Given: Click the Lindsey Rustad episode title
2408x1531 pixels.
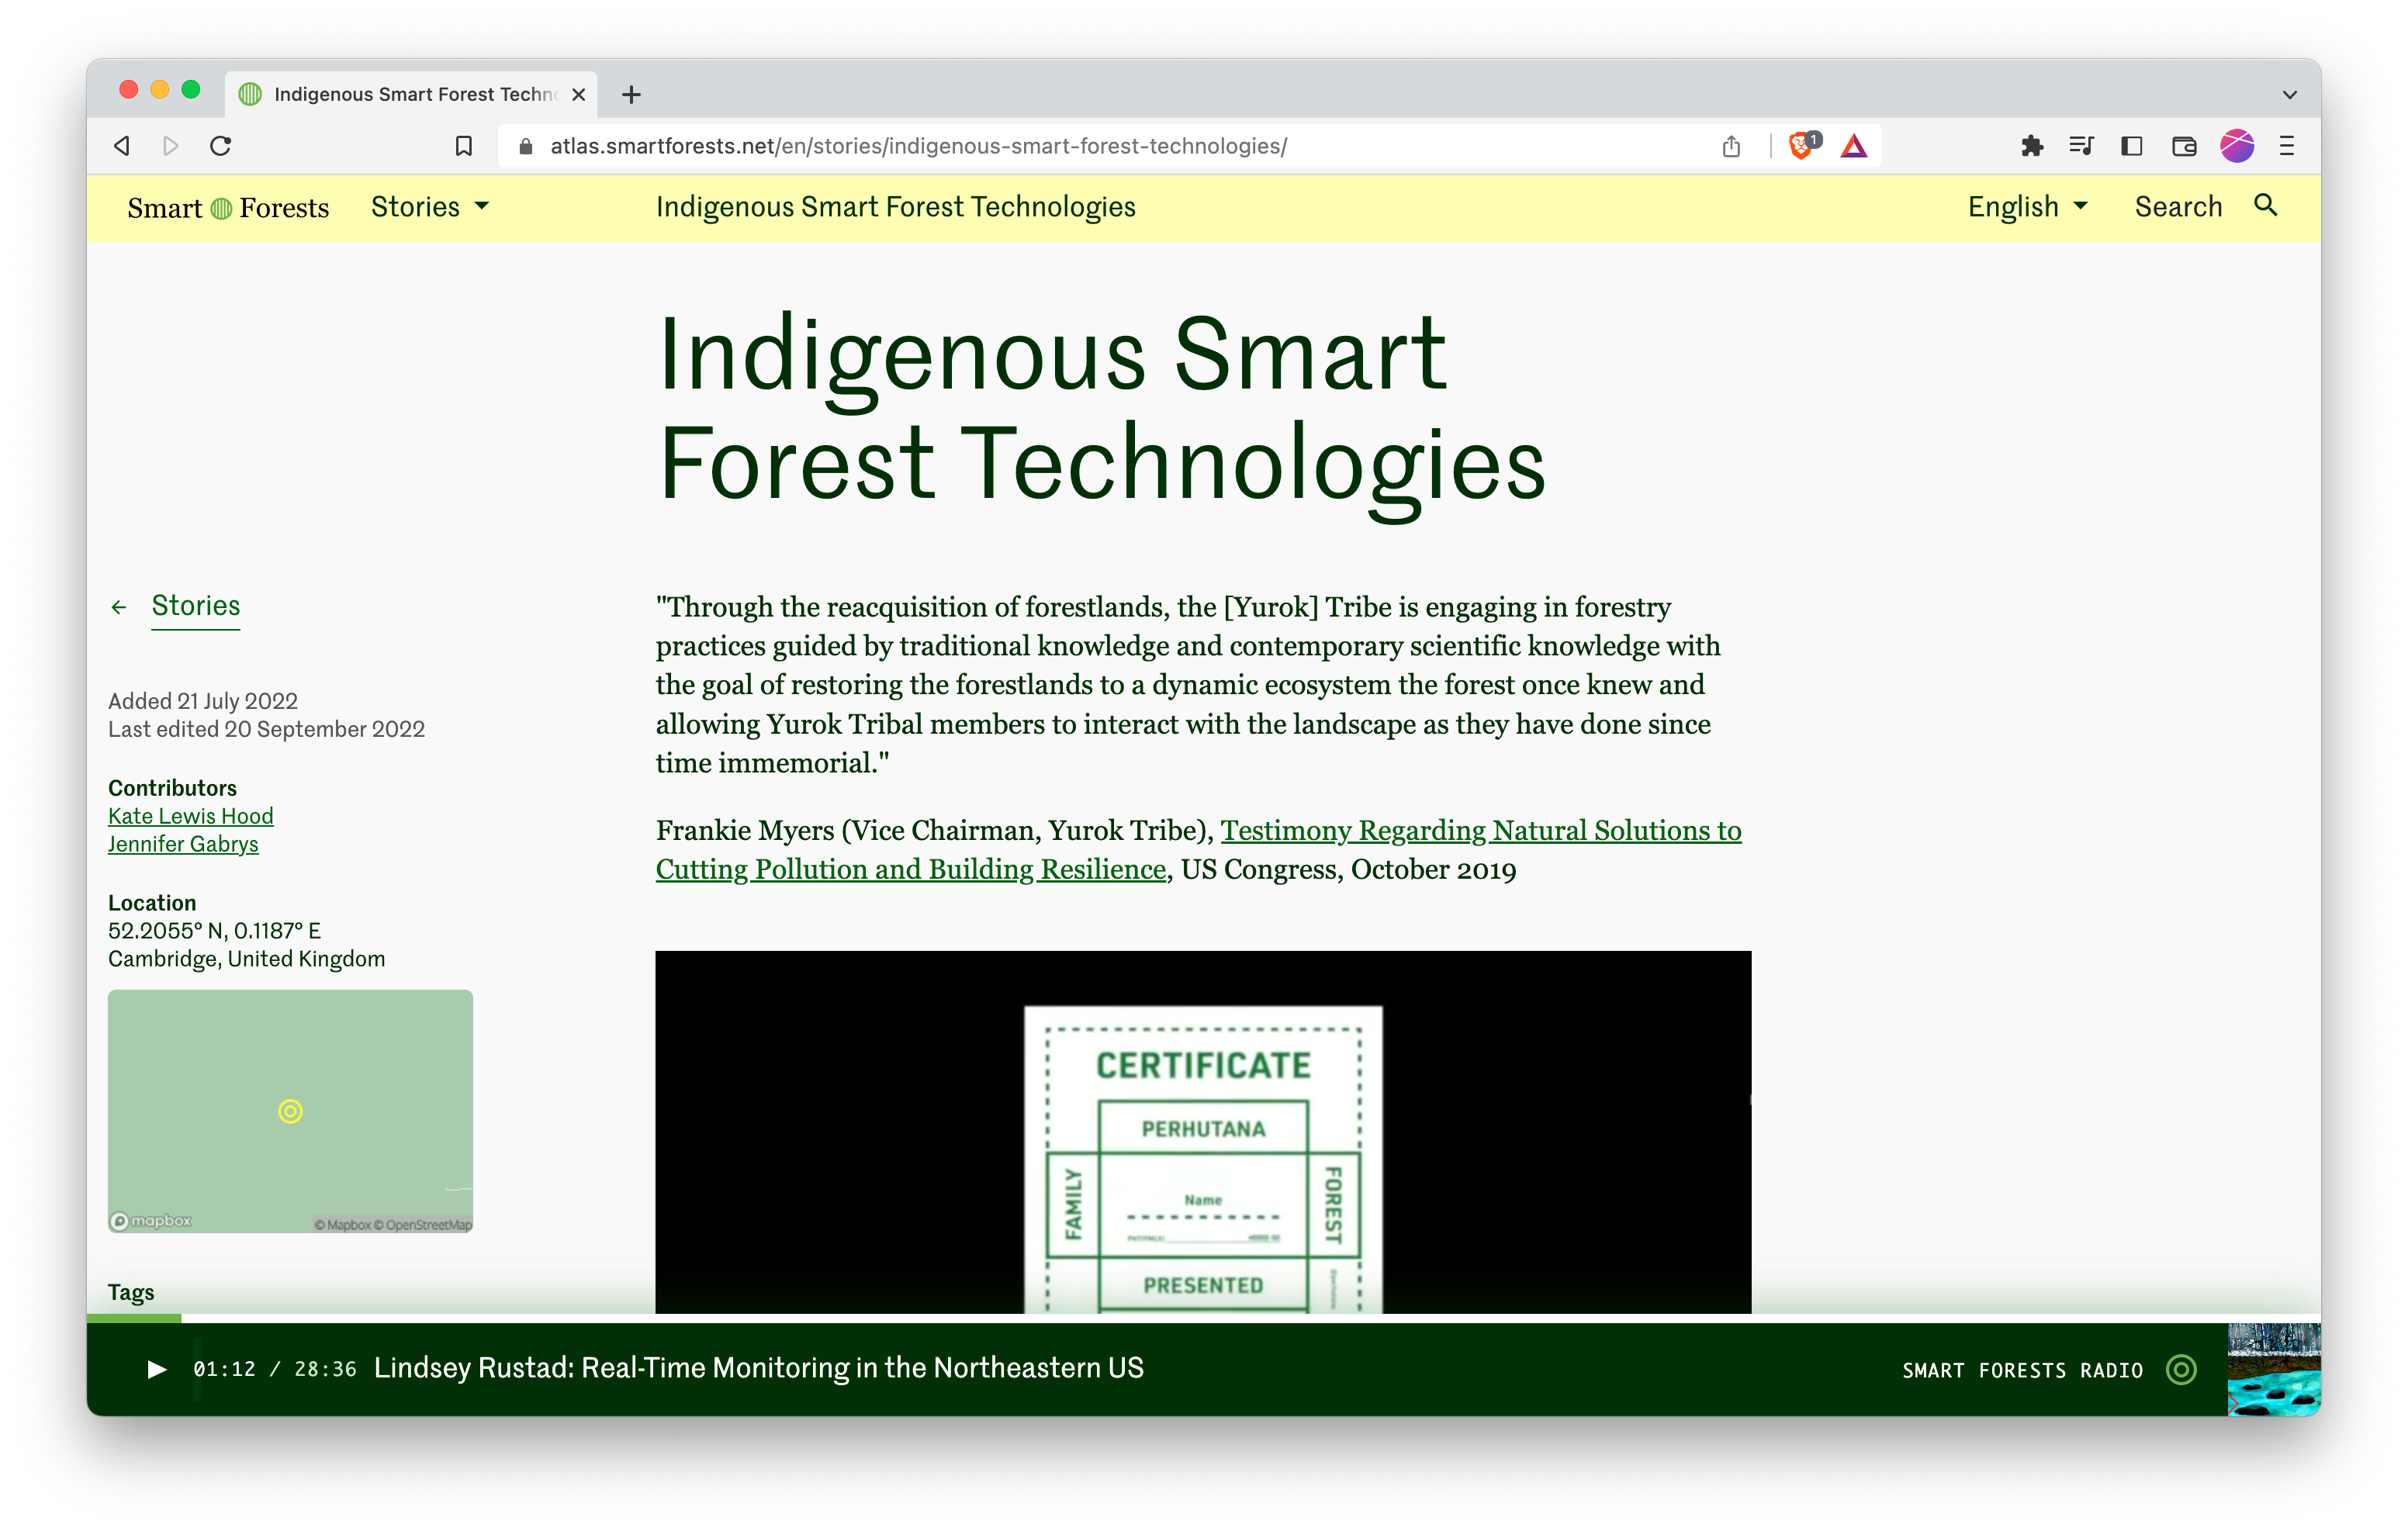Looking at the screenshot, I should [x=759, y=1368].
